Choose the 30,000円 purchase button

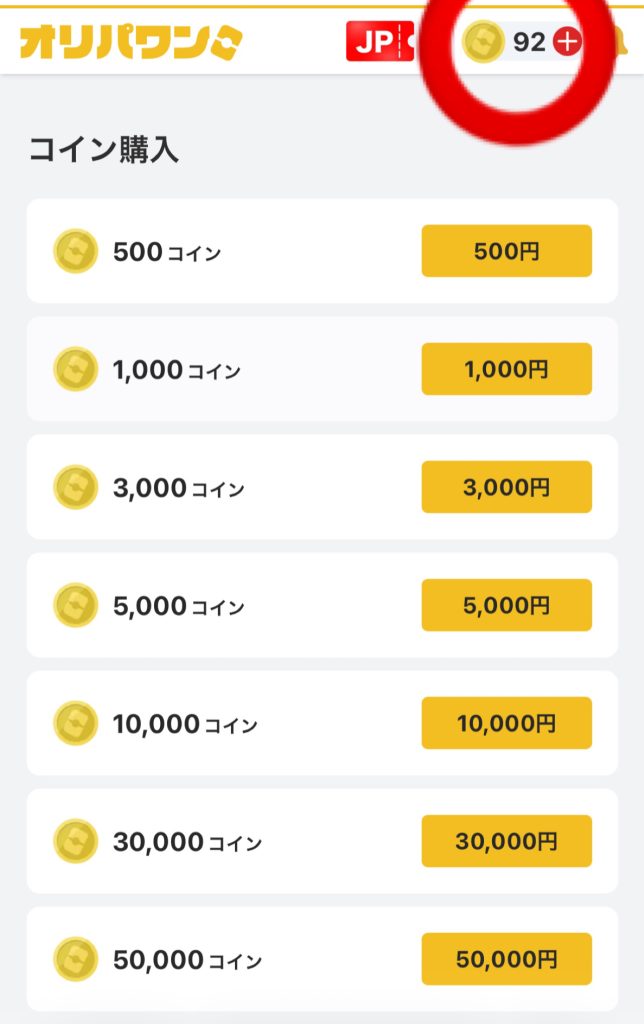506,841
